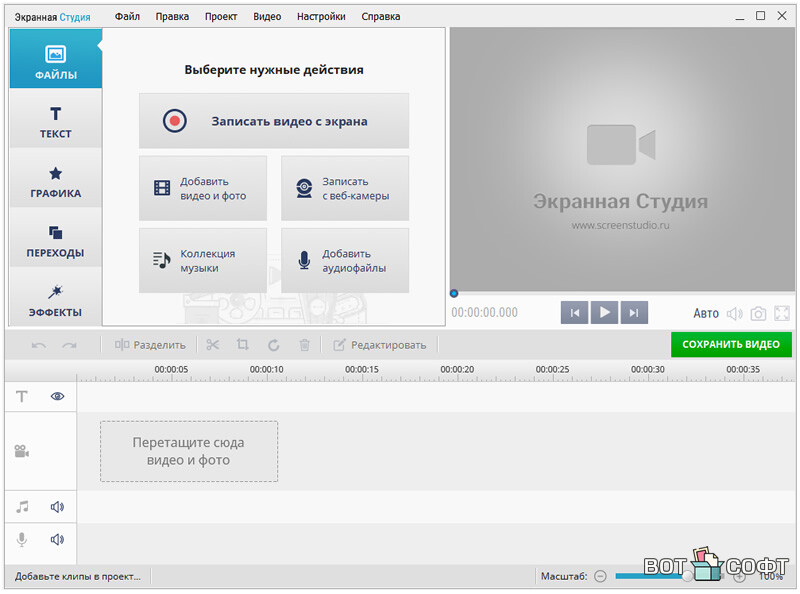The width and height of the screenshot is (800, 594).
Task: Click Записать видео с экрана button
Action: tap(274, 121)
